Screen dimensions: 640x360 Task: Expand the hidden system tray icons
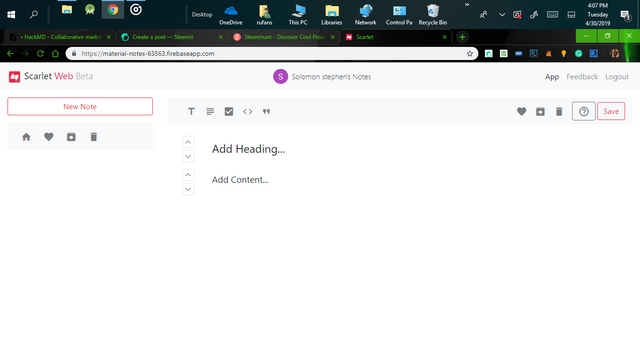click(502, 15)
